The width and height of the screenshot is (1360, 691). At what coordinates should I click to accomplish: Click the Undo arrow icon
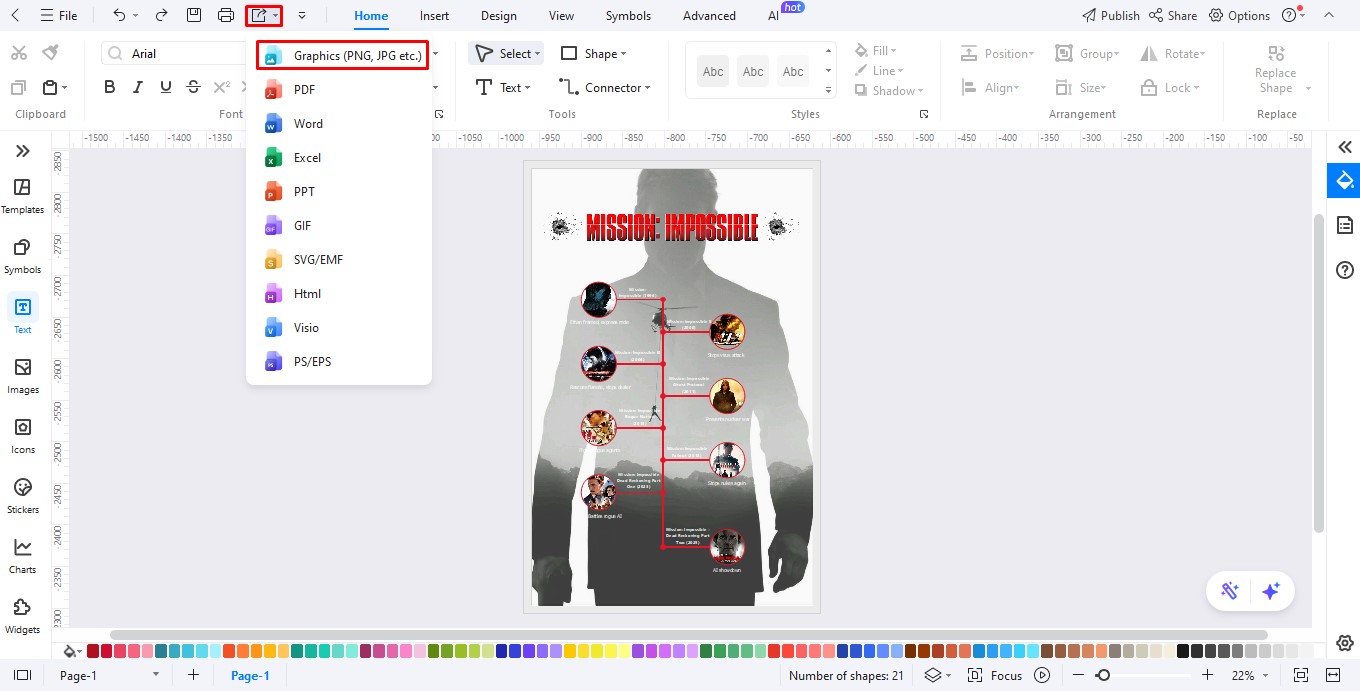119,16
